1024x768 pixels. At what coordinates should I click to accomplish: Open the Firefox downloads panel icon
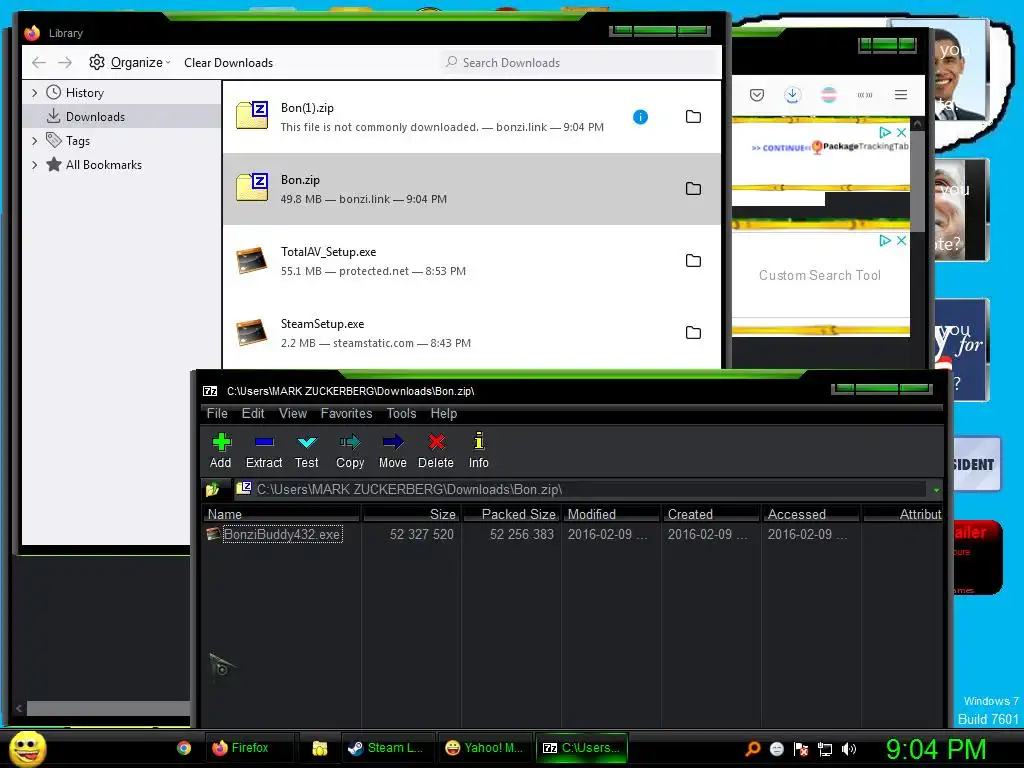[792, 95]
